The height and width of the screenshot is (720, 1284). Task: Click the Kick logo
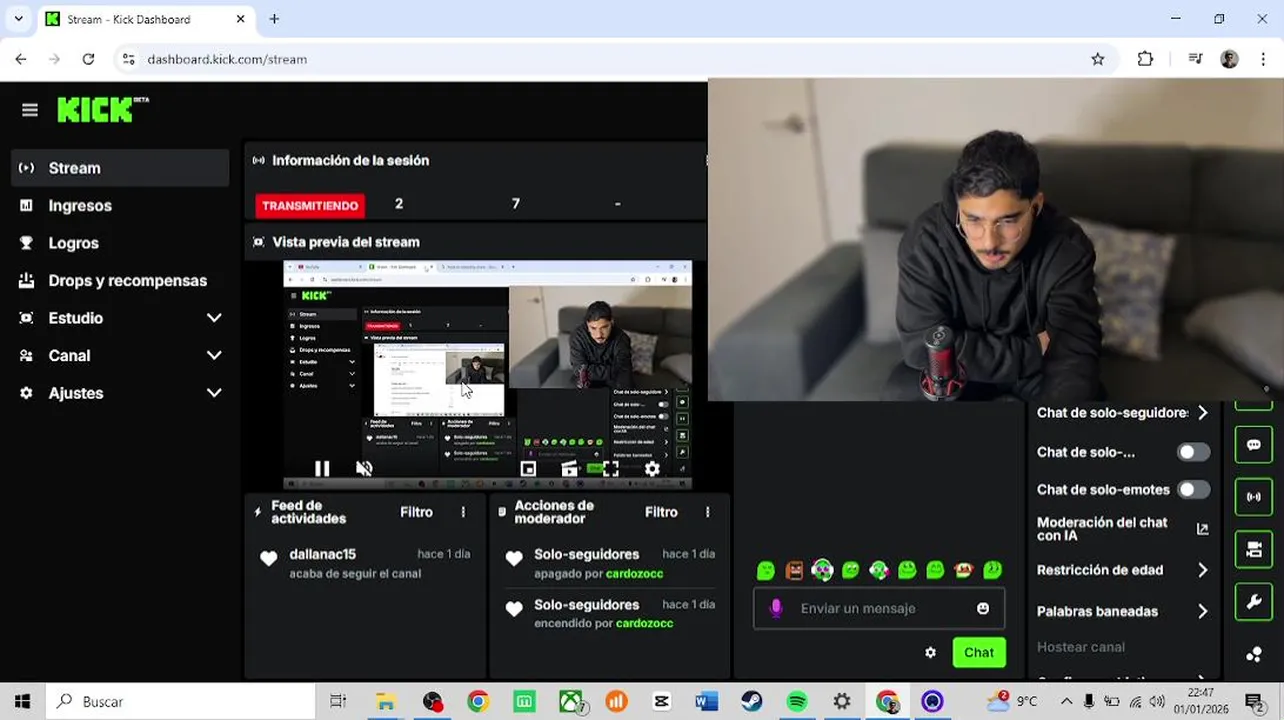pyautogui.click(x=103, y=109)
